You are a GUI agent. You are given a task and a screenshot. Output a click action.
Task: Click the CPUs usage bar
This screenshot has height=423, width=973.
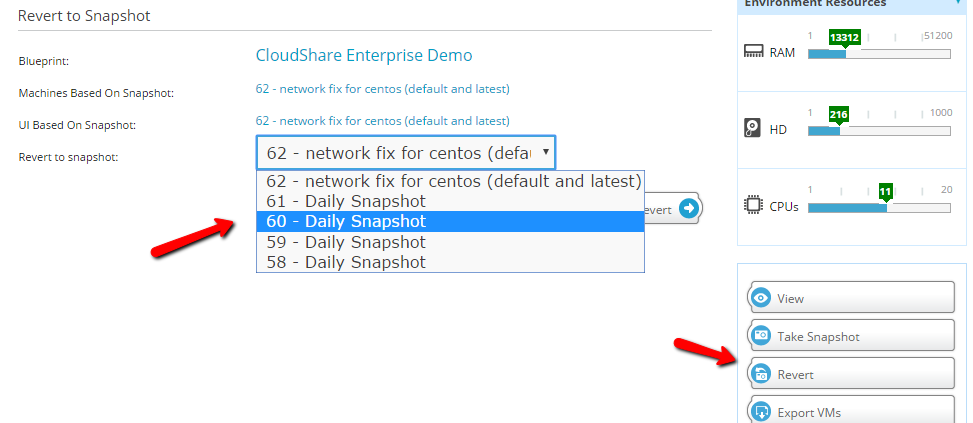tap(879, 208)
